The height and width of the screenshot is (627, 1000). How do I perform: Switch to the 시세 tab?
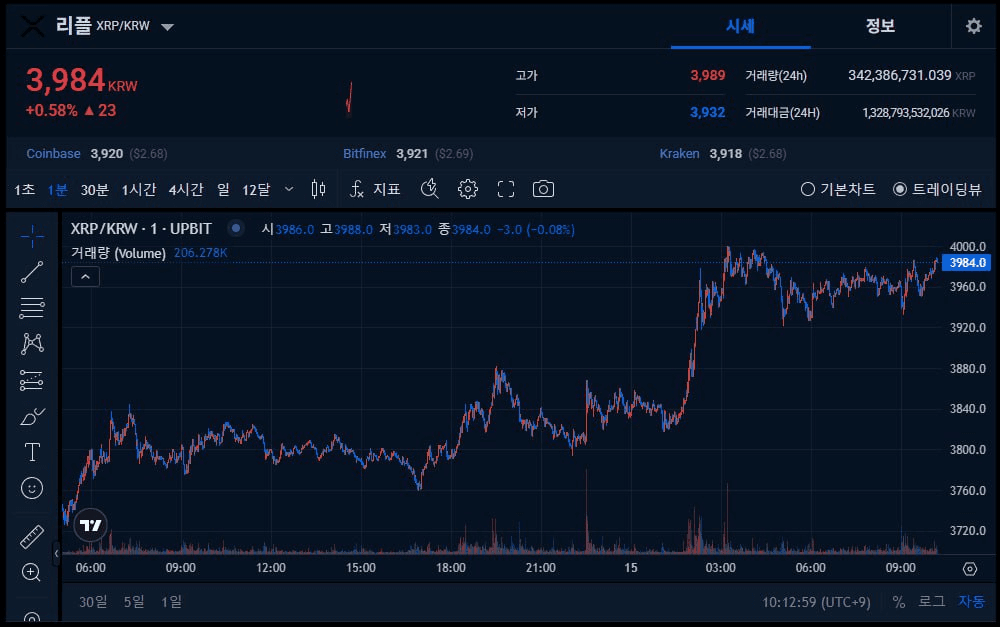(x=740, y=27)
